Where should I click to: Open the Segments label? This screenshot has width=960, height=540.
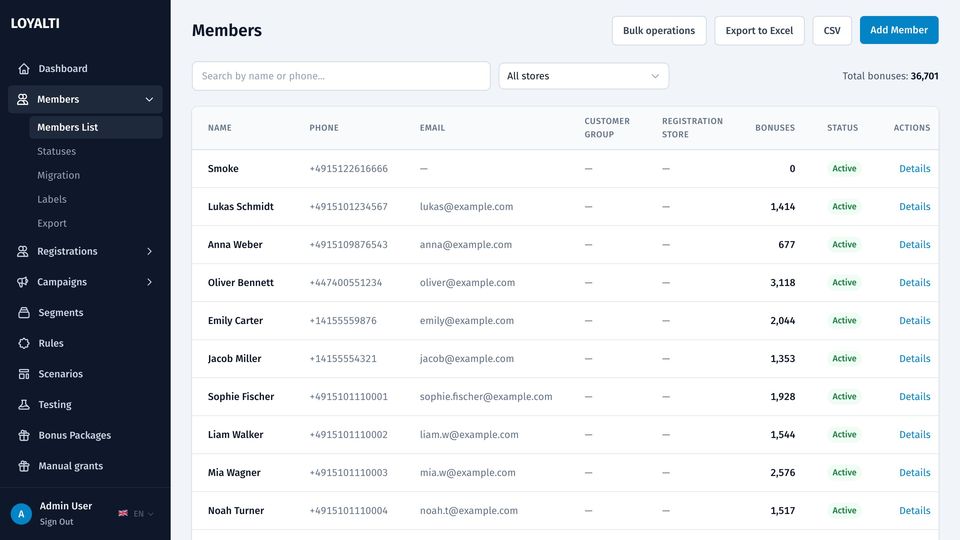tap(61, 312)
